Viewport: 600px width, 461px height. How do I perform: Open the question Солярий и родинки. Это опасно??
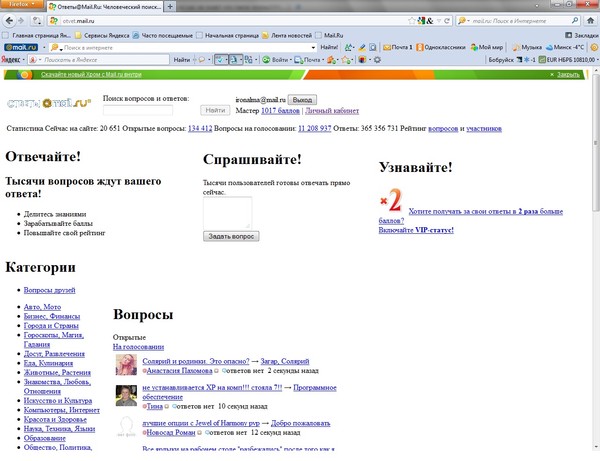(196, 361)
